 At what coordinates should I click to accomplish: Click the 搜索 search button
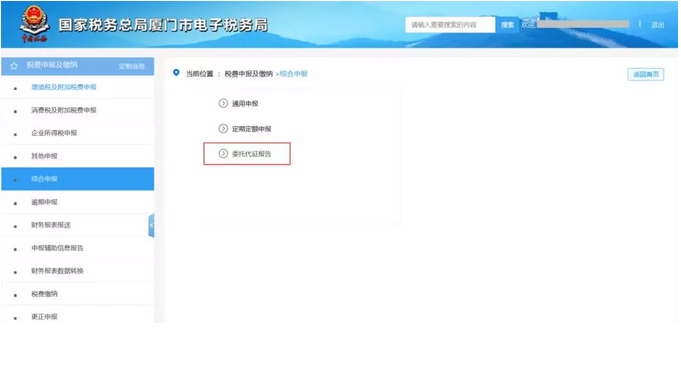(x=507, y=25)
